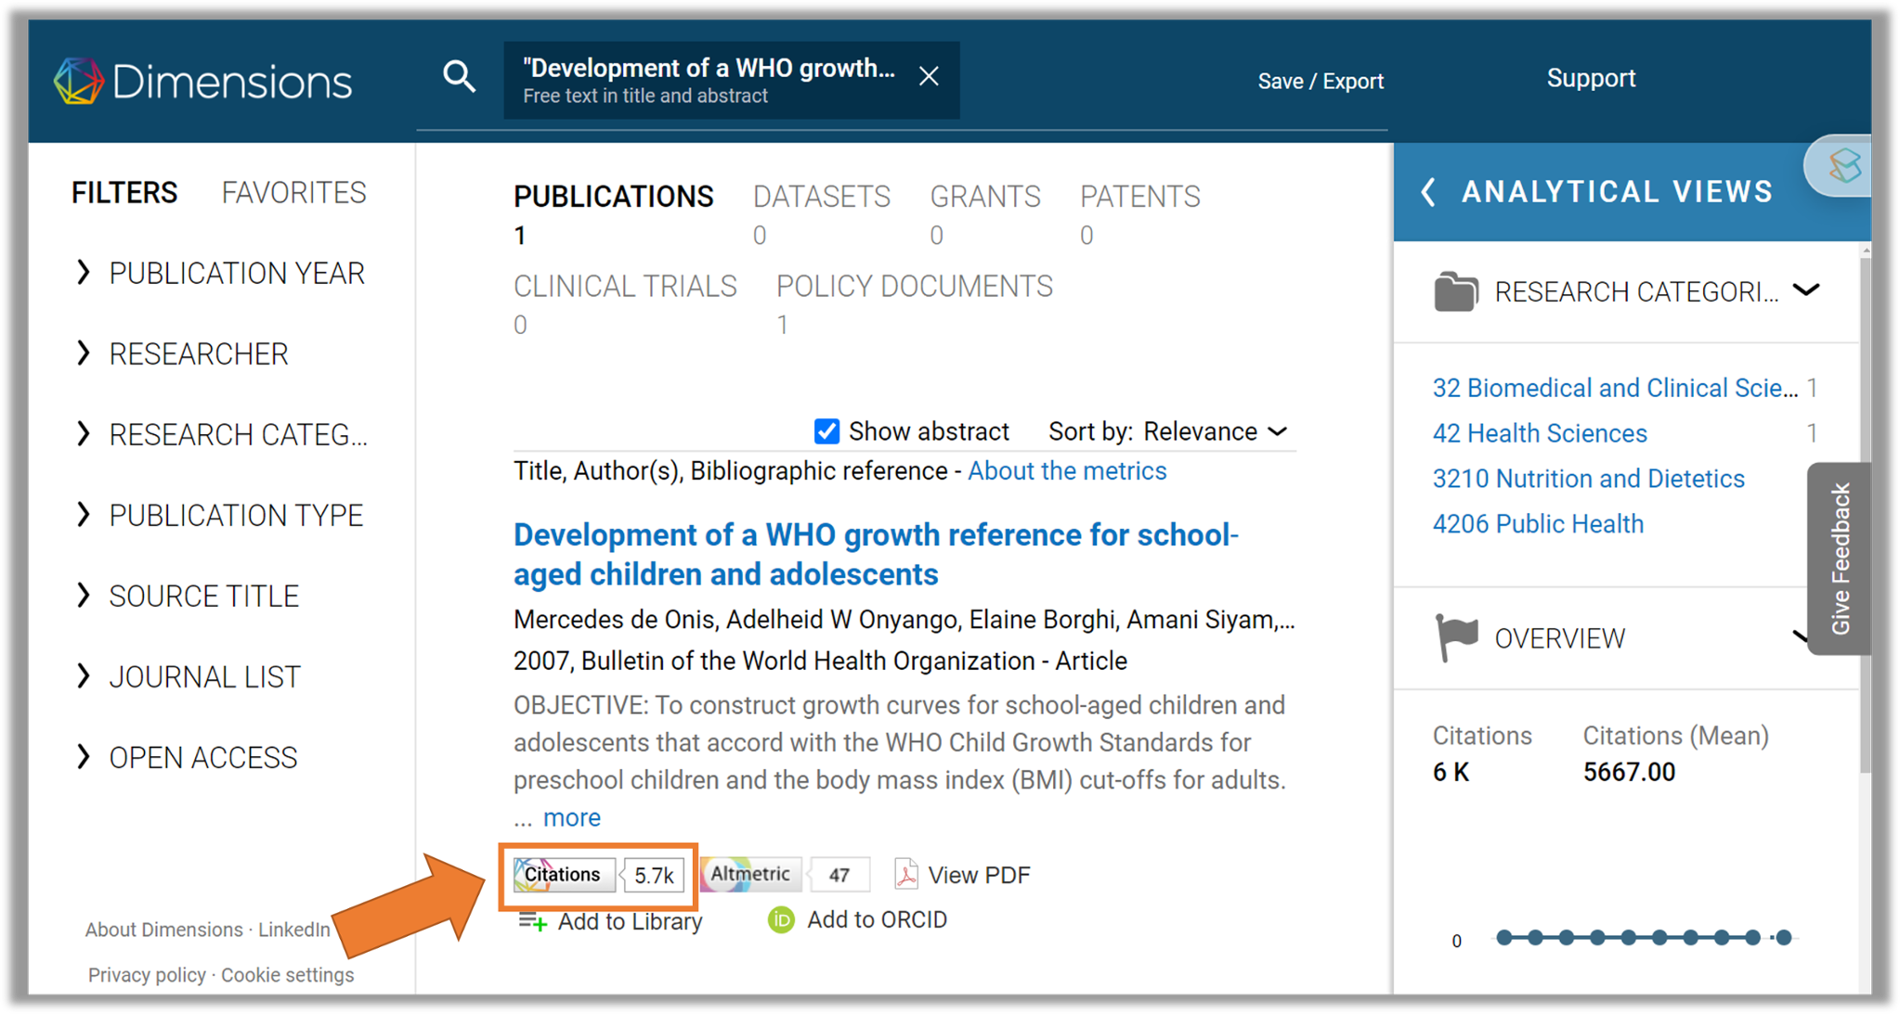Select the Datasets tab
Screen dimensions: 1900x1014
(x=821, y=213)
